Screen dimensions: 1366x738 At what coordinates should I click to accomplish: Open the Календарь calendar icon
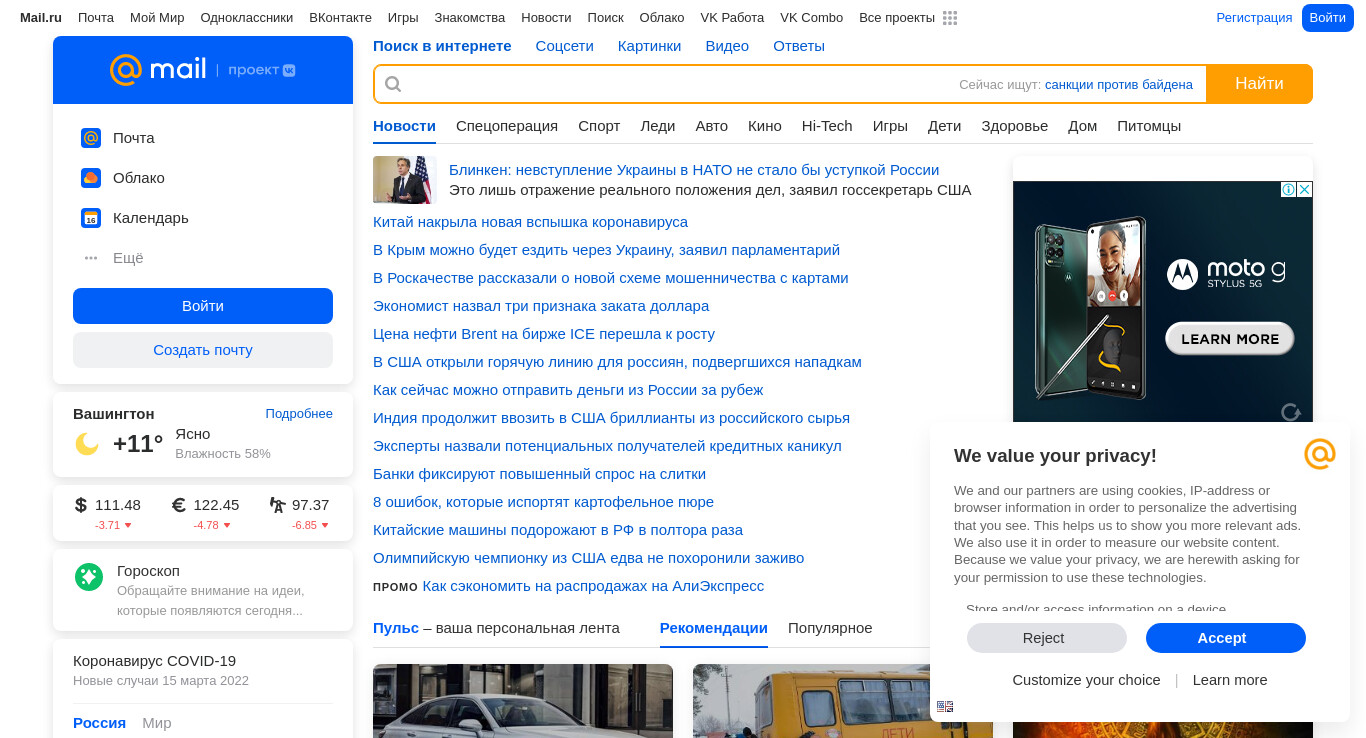(x=91, y=218)
